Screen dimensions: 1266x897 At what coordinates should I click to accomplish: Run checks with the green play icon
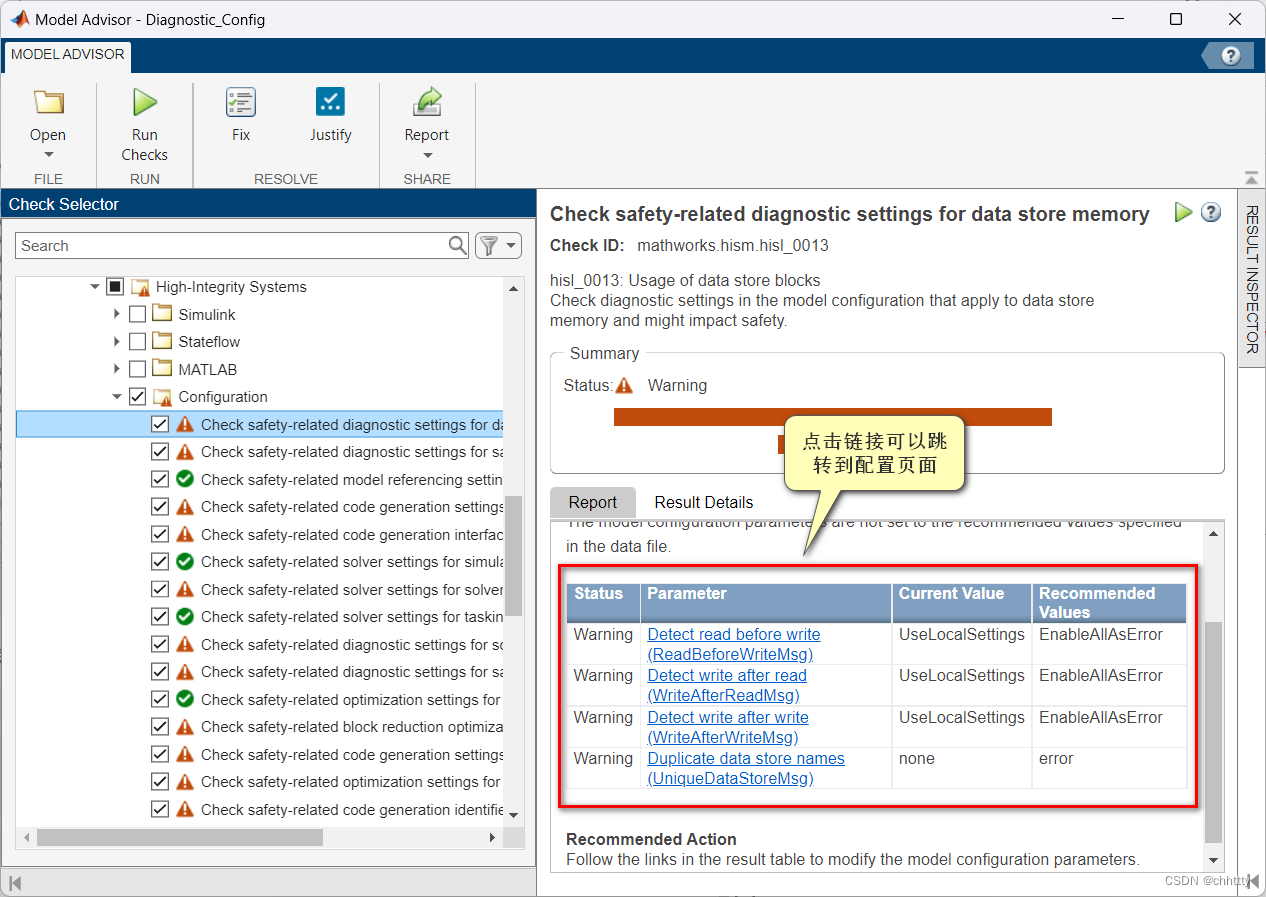pyautogui.click(x=145, y=102)
